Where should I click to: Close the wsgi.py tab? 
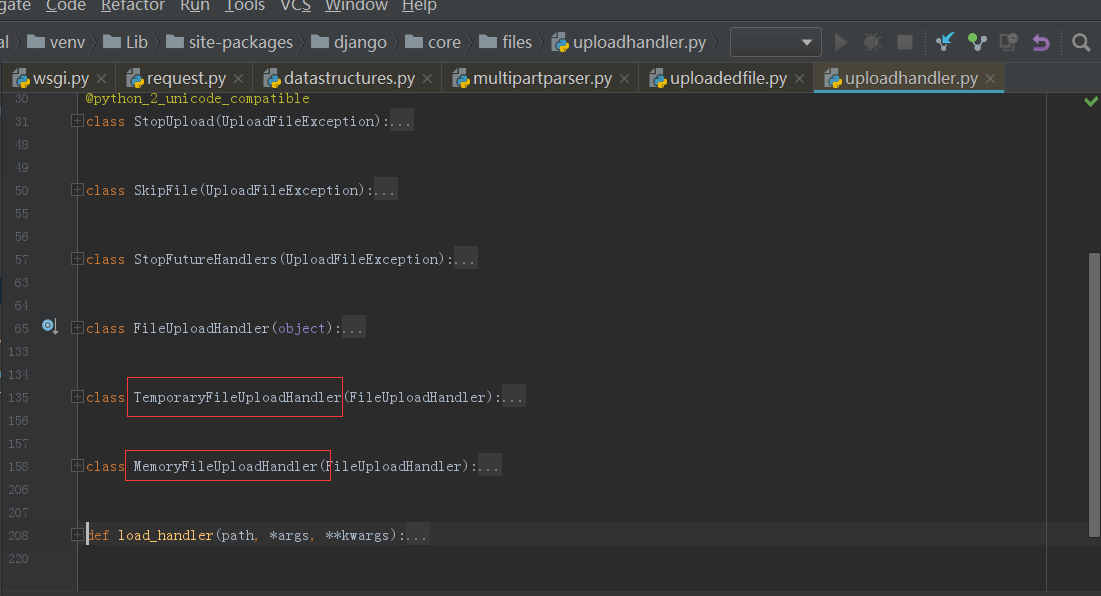coord(102,79)
